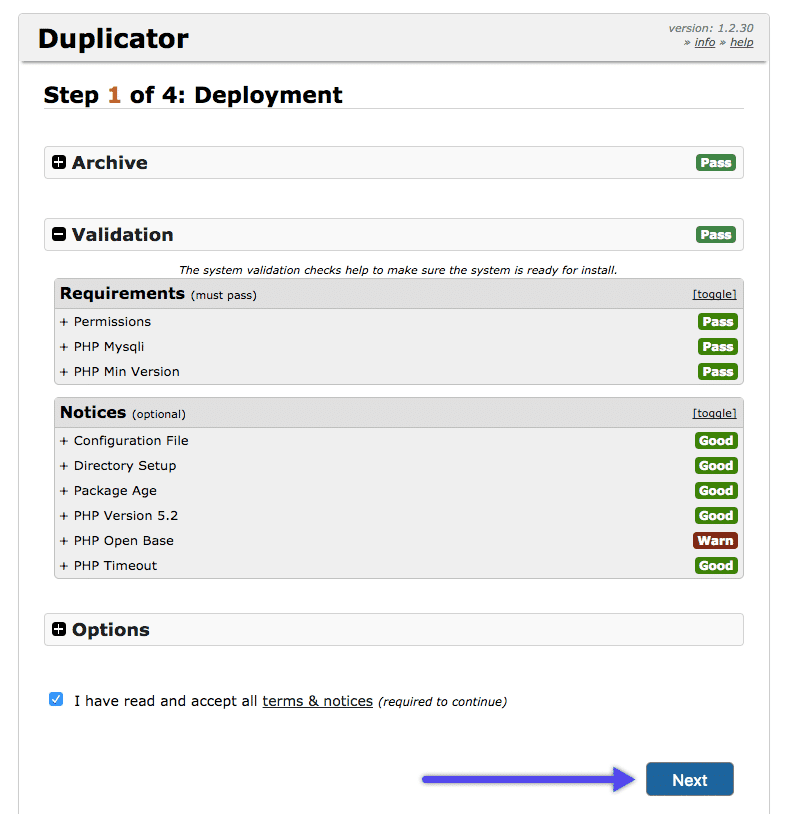This screenshot has height=814, width=787.
Task: Open the help link in header
Action: (x=741, y=43)
